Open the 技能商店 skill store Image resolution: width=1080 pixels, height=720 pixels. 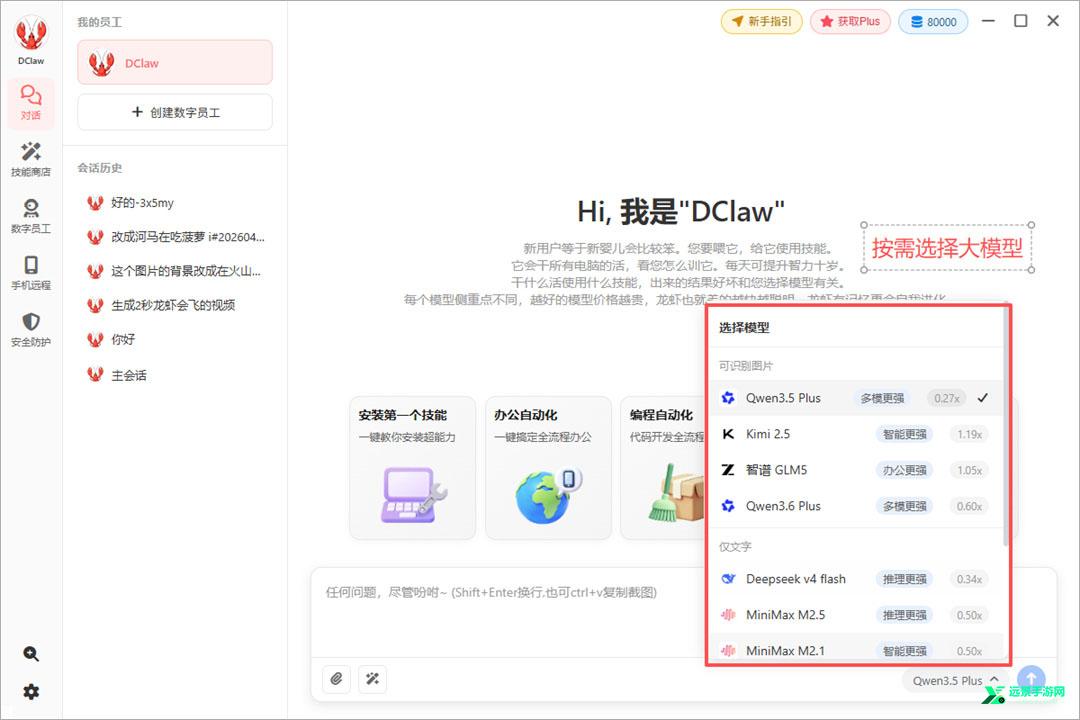coord(31,159)
